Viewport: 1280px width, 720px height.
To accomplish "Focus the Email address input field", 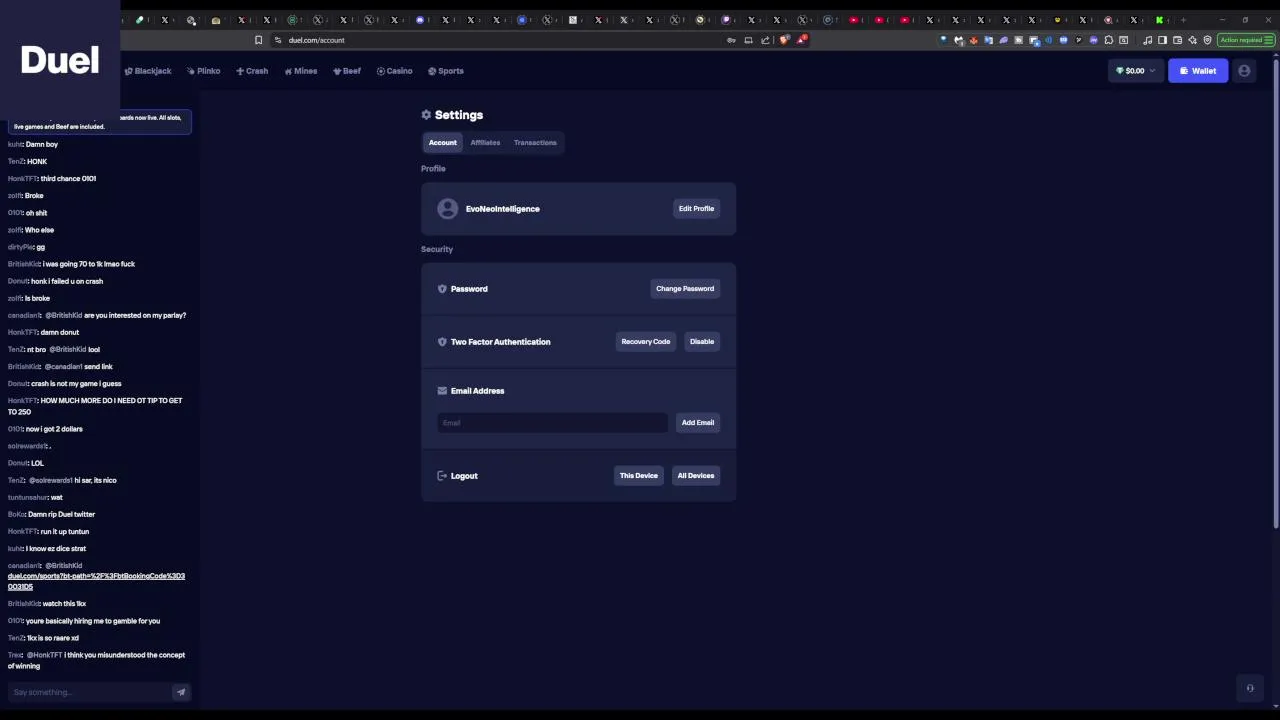I will click(x=552, y=422).
